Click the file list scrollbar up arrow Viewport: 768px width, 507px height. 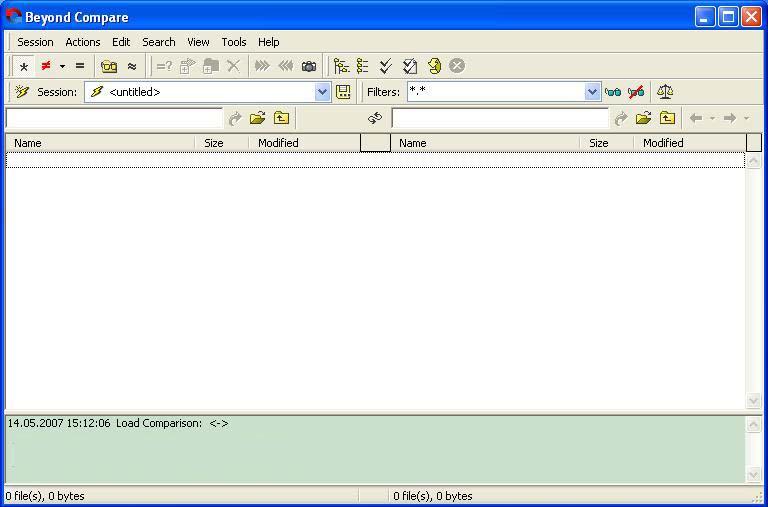click(x=754, y=161)
